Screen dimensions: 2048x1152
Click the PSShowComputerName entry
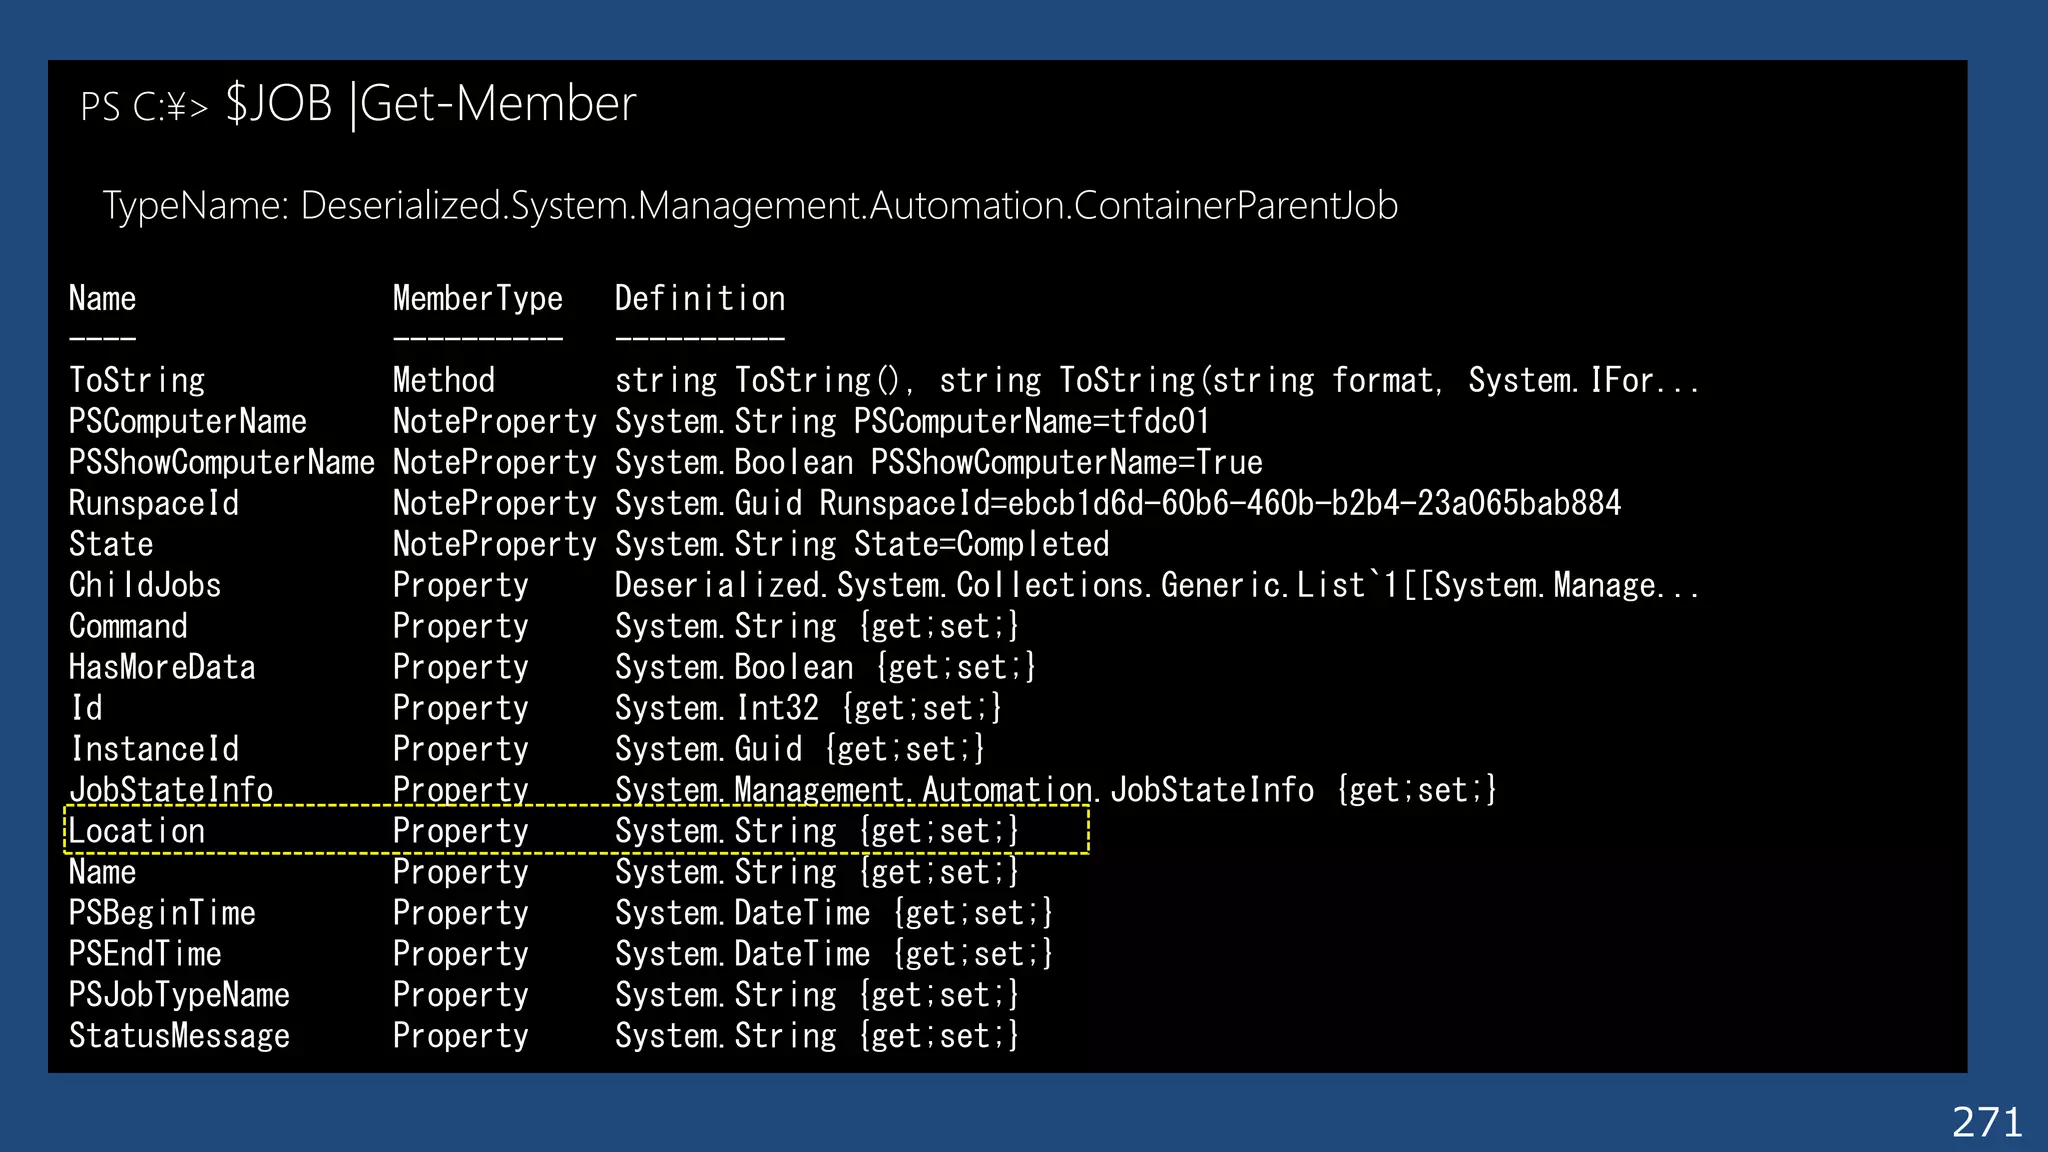pos(221,463)
